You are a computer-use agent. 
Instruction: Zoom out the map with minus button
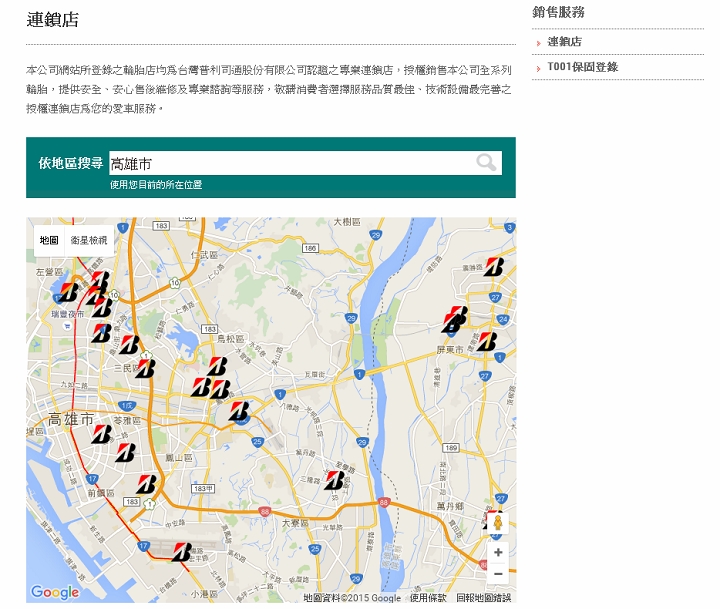498,574
